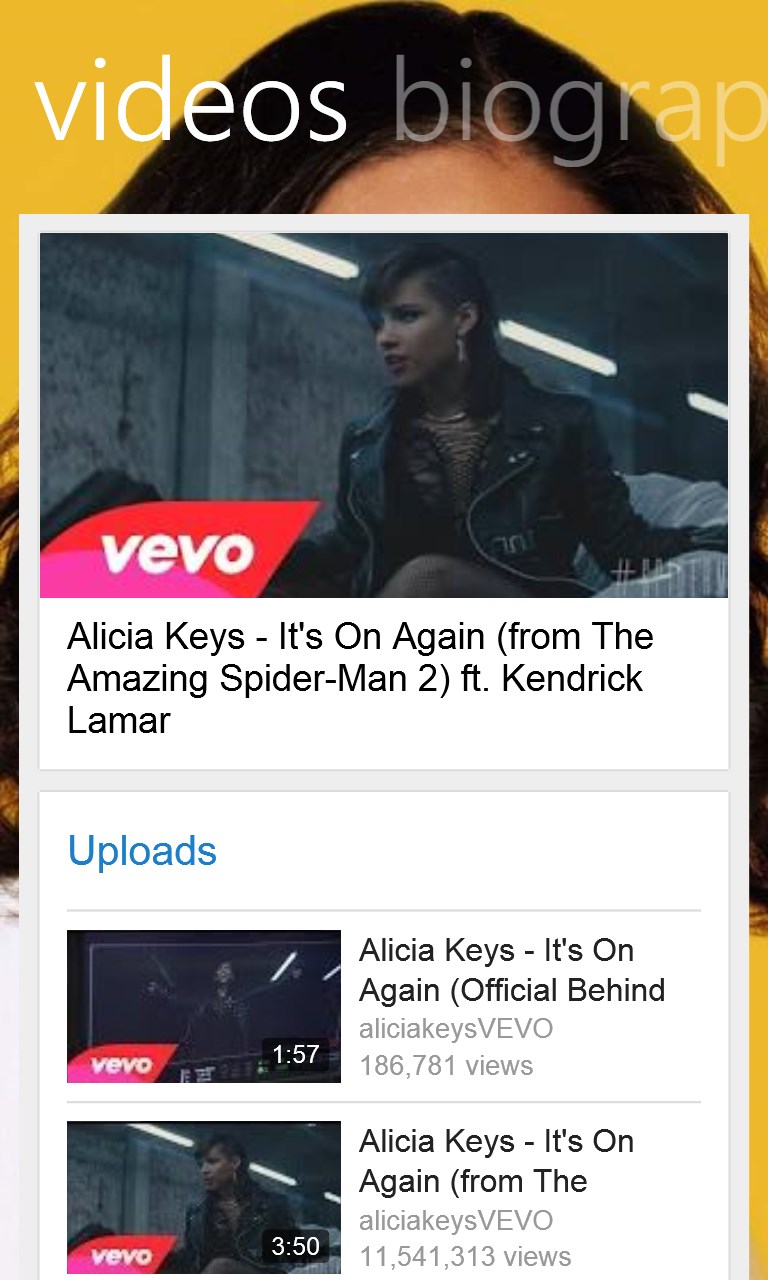This screenshot has height=1280, width=768.
Task: Switch to the videos tab
Action: tap(190, 101)
